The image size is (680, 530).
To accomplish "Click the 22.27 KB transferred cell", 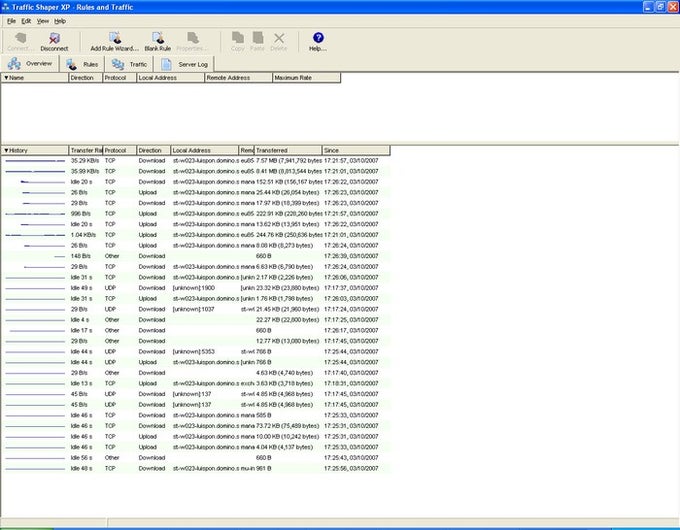I will click(288, 320).
